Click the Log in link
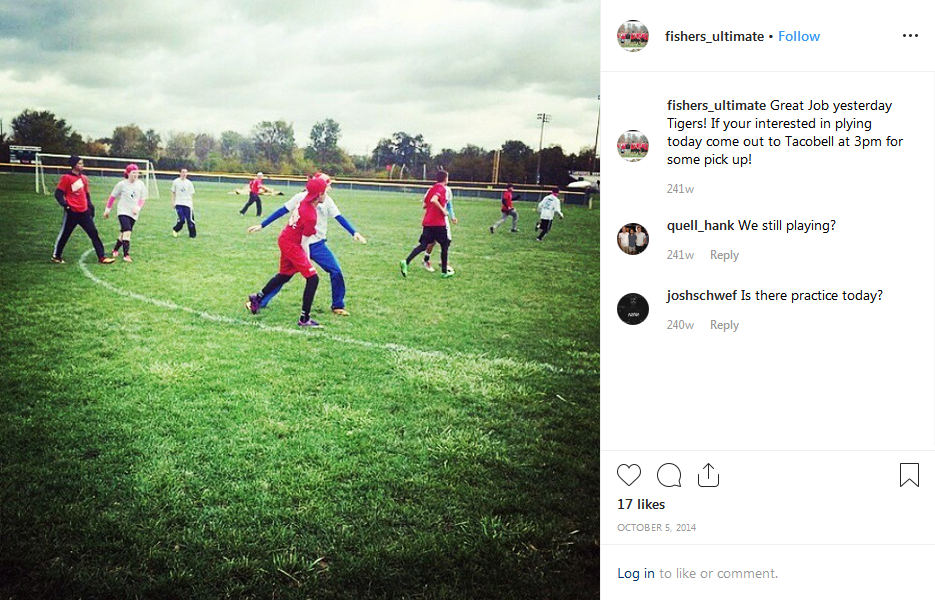Viewport: 935px width, 600px height. pyautogui.click(x=636, y=573)
